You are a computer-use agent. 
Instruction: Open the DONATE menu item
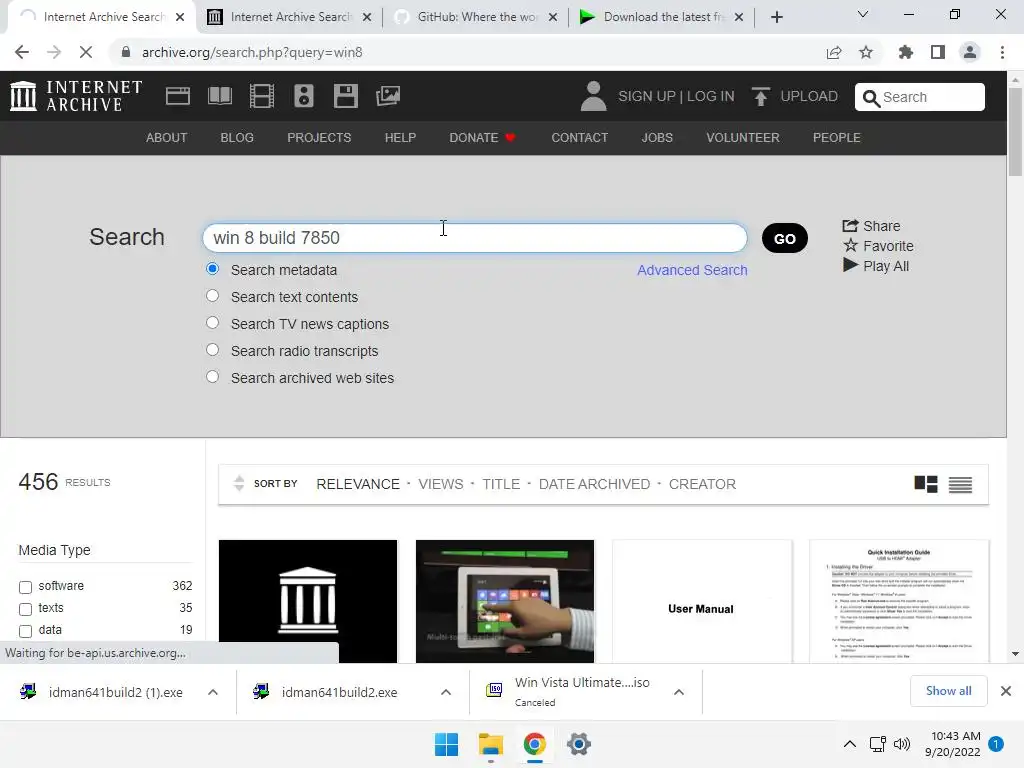point(482,138)
